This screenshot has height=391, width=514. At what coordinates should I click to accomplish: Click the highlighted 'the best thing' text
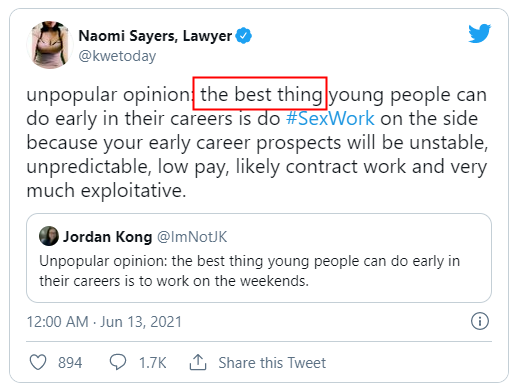tap(260, 93)
